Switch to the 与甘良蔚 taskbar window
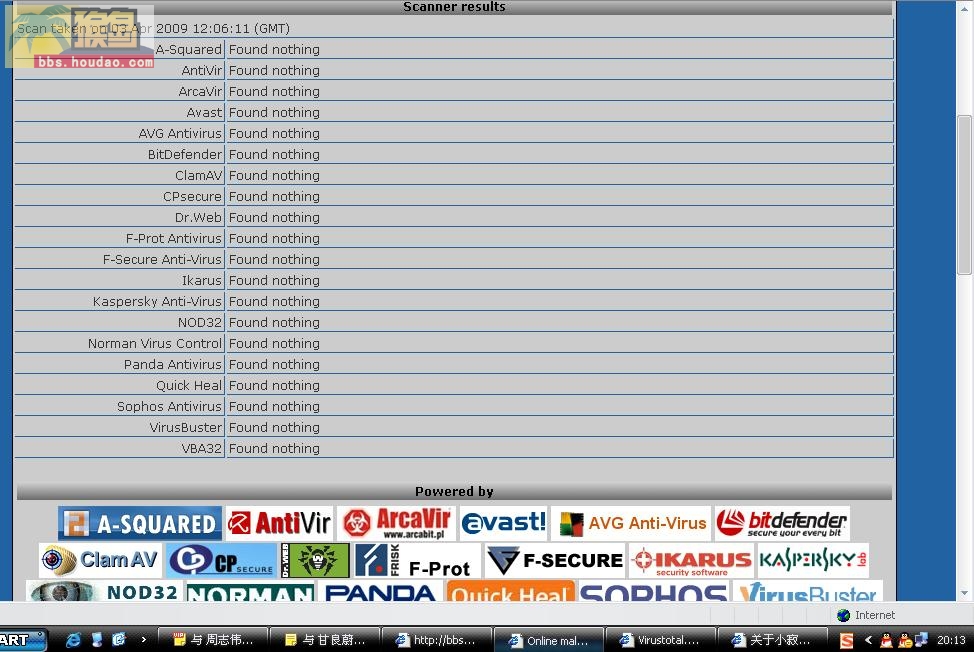974x652 pixels. point(325,640)
